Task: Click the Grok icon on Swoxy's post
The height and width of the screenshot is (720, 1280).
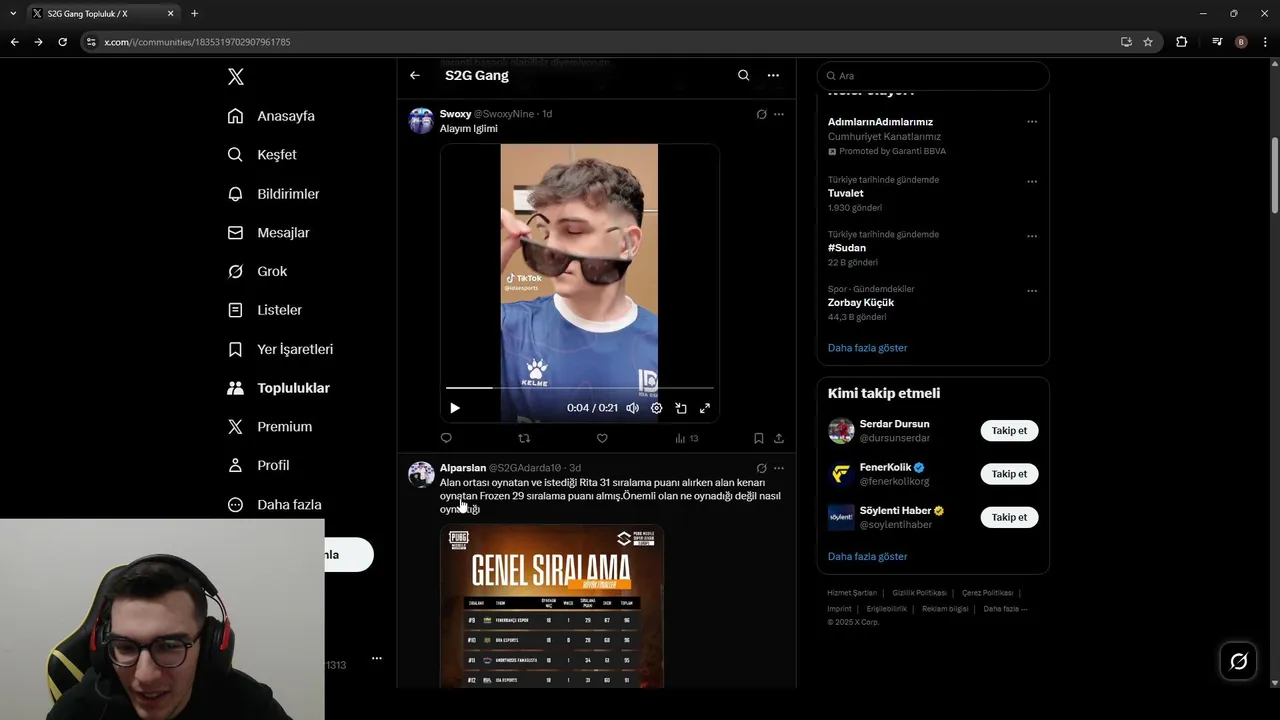Action: point(761,114)
